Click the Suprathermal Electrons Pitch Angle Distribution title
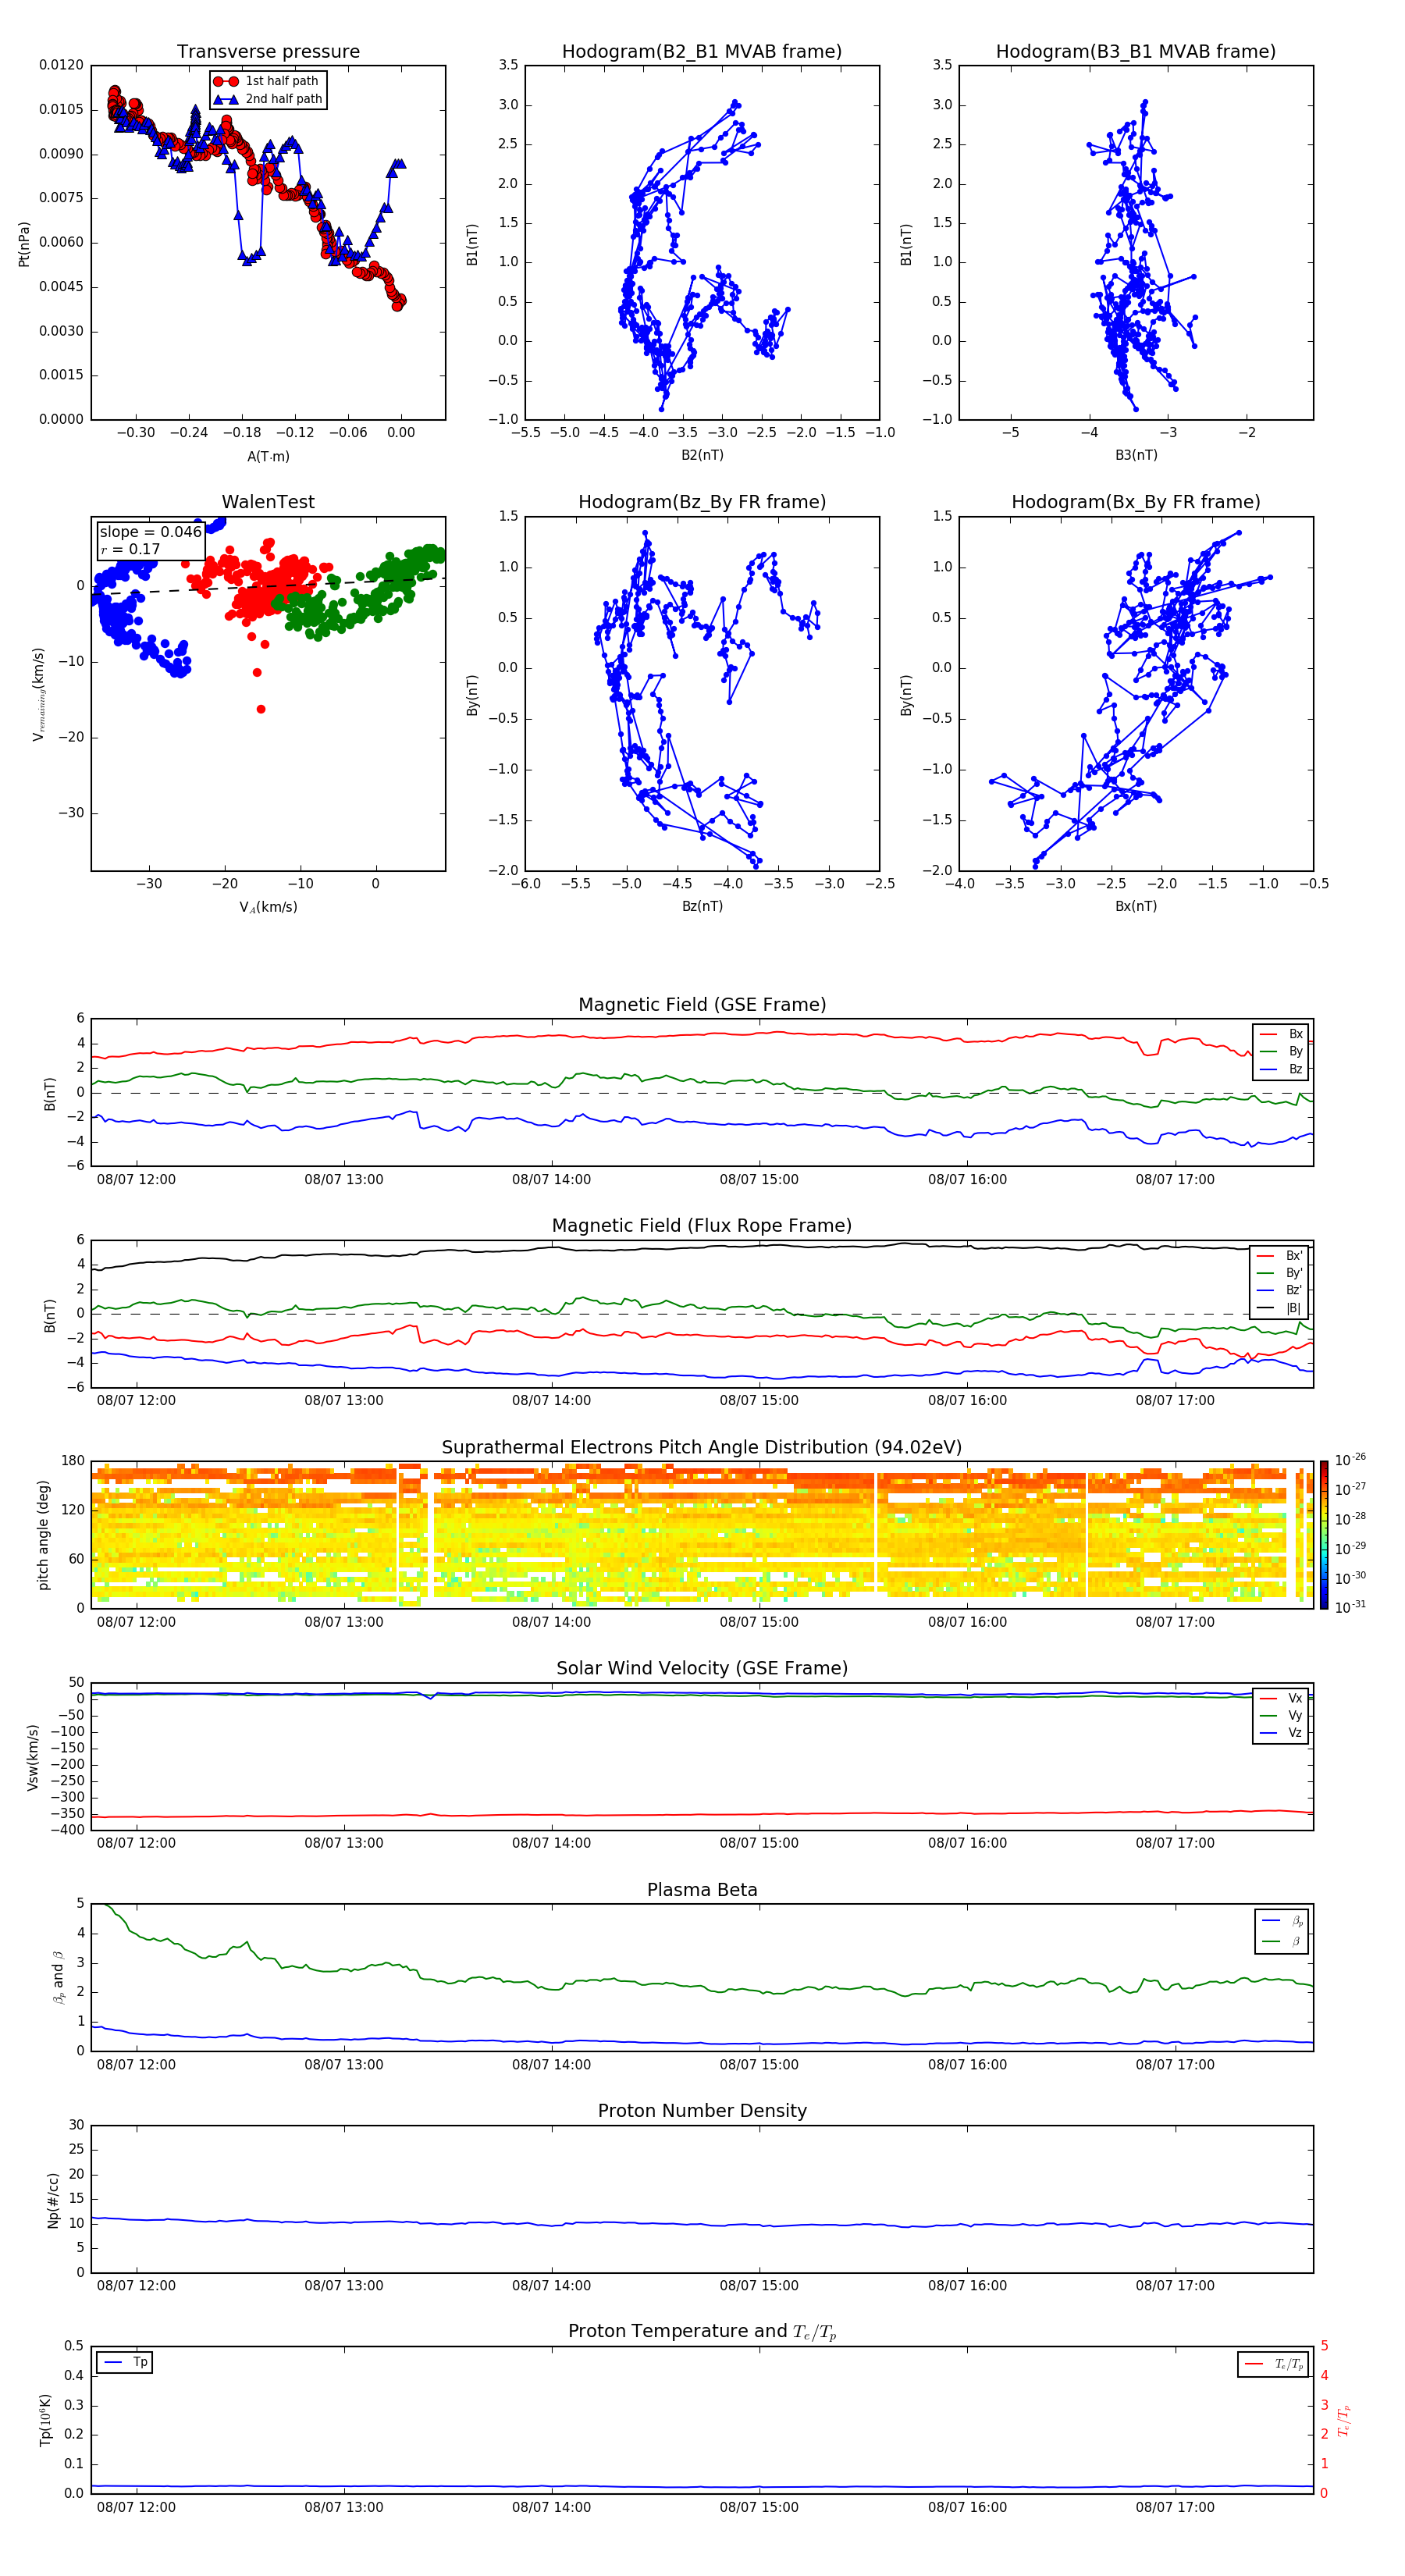This screenshot has width=1405, height=2576. (x=701, y=1447)
